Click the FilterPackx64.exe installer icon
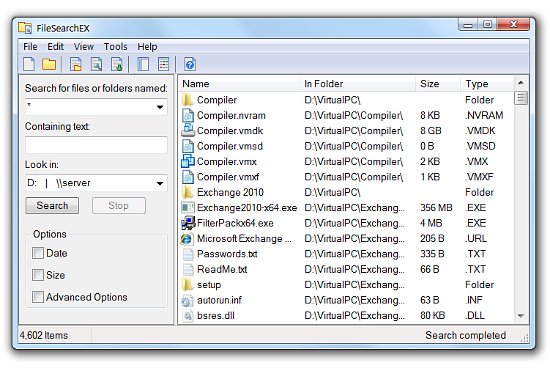 (188, 223)
